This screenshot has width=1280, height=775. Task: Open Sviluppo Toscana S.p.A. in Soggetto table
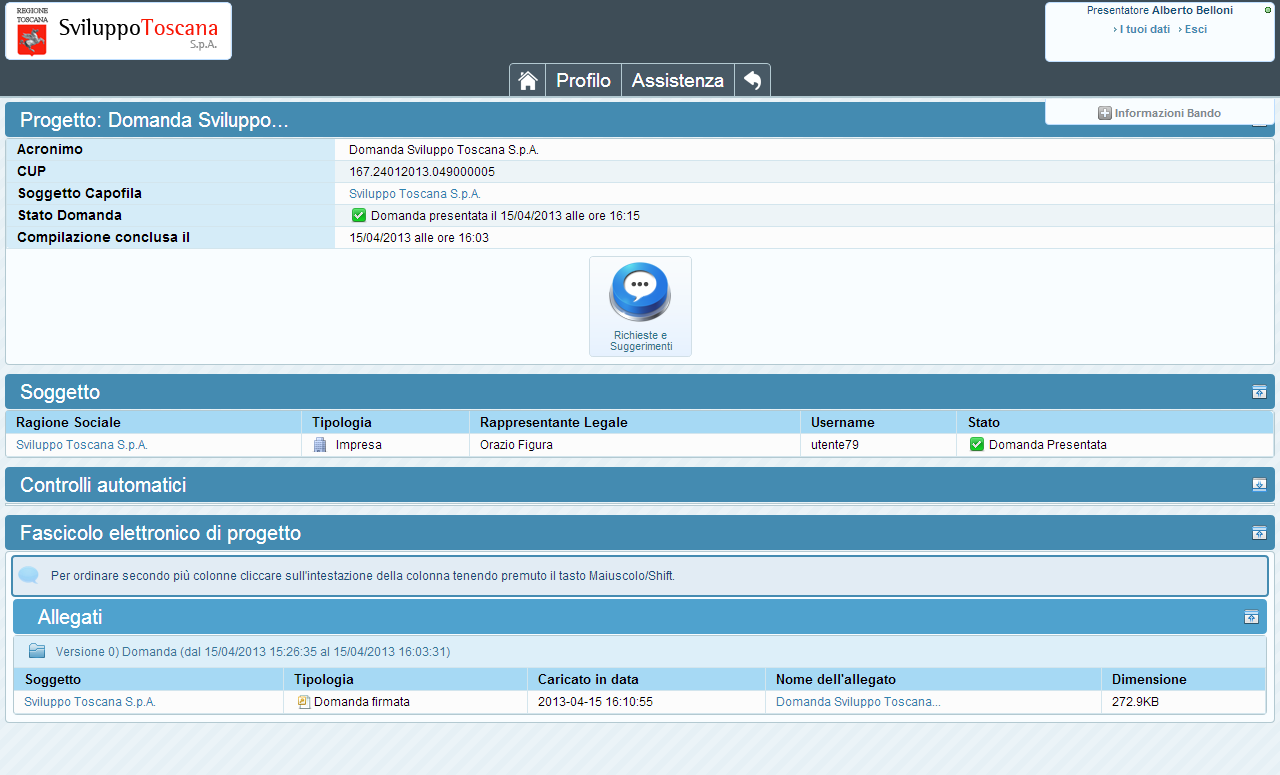[x=82, y=445]
